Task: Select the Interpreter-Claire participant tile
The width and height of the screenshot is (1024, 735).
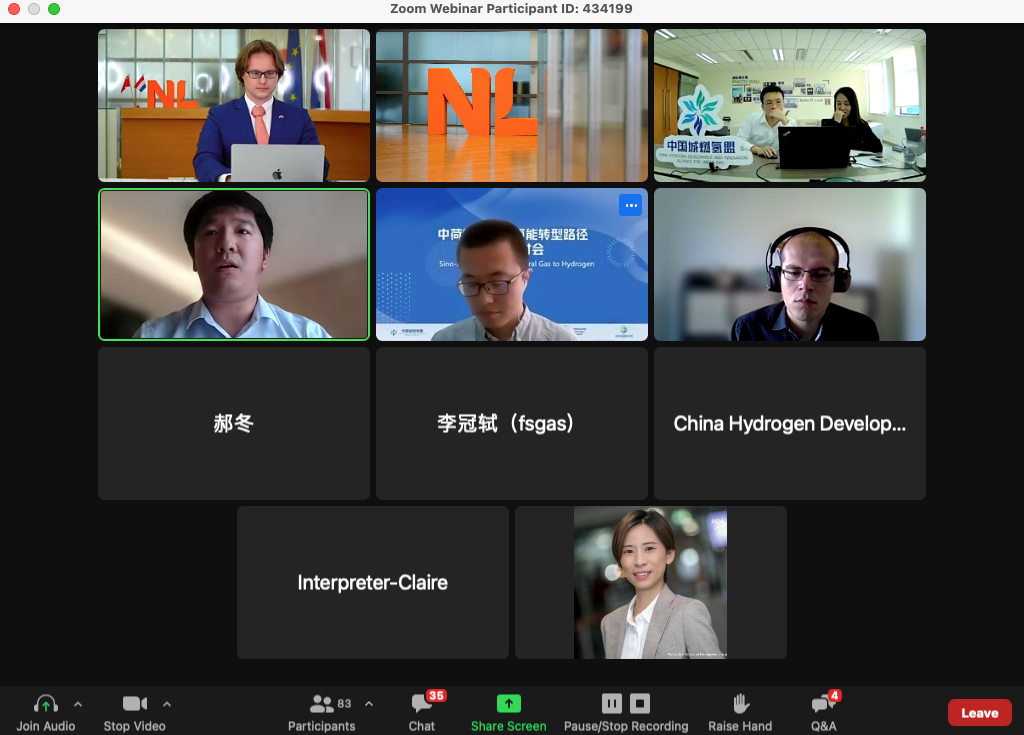Action: [373, 582]
